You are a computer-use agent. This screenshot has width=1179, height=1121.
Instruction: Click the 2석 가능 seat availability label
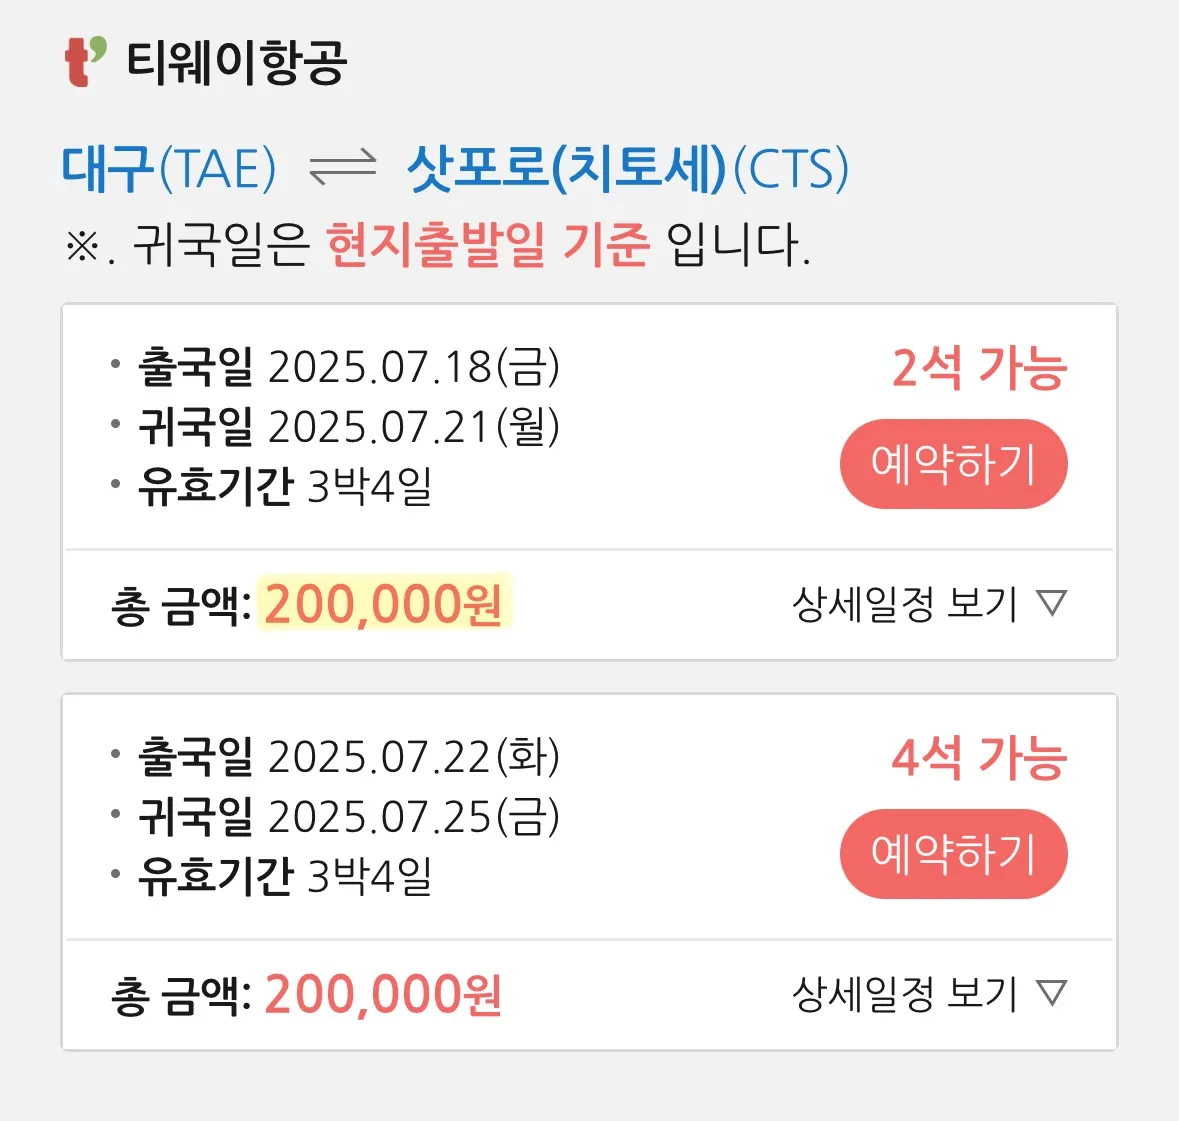point(979,368)
